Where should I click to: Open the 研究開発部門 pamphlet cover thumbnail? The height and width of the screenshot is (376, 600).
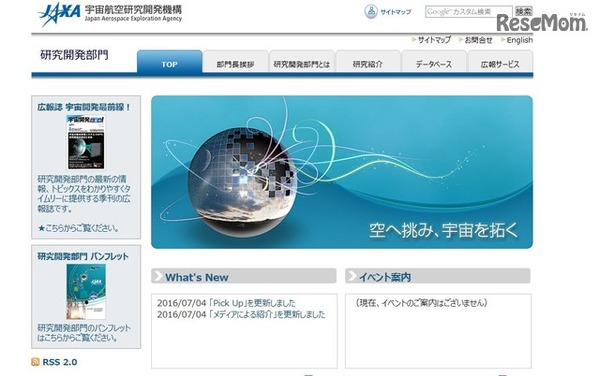point(86,291)
